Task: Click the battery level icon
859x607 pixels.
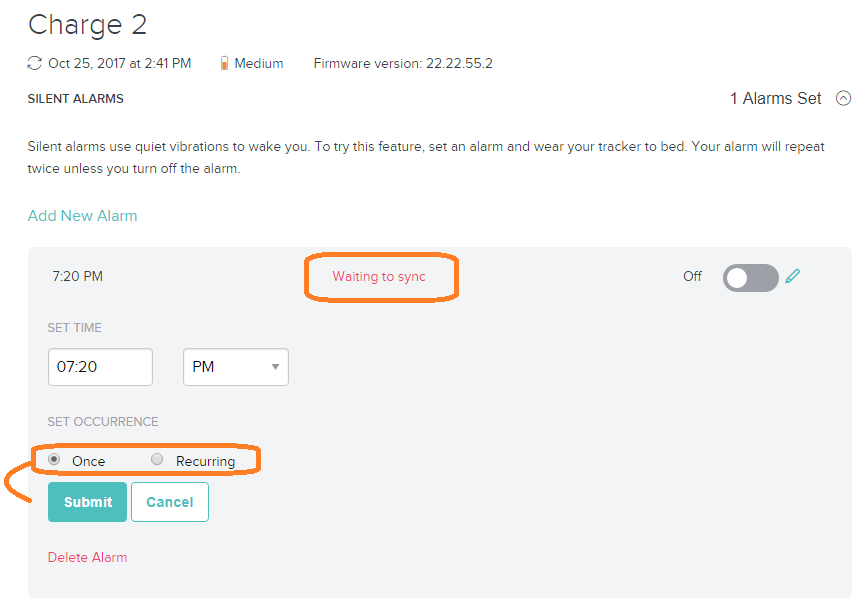Action: click(224, 64)
